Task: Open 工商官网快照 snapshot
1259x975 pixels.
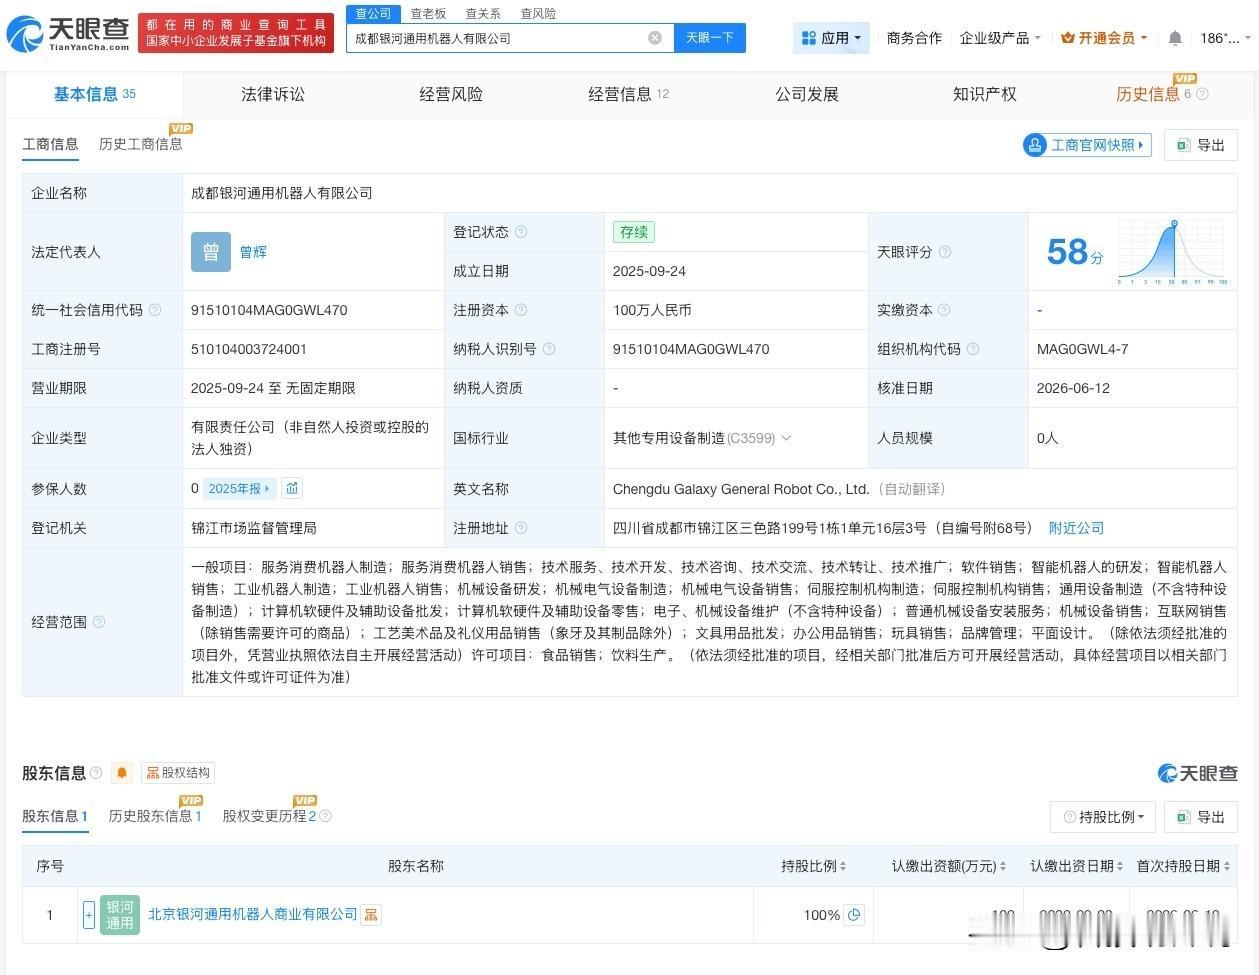Action: pos(1087,145)
